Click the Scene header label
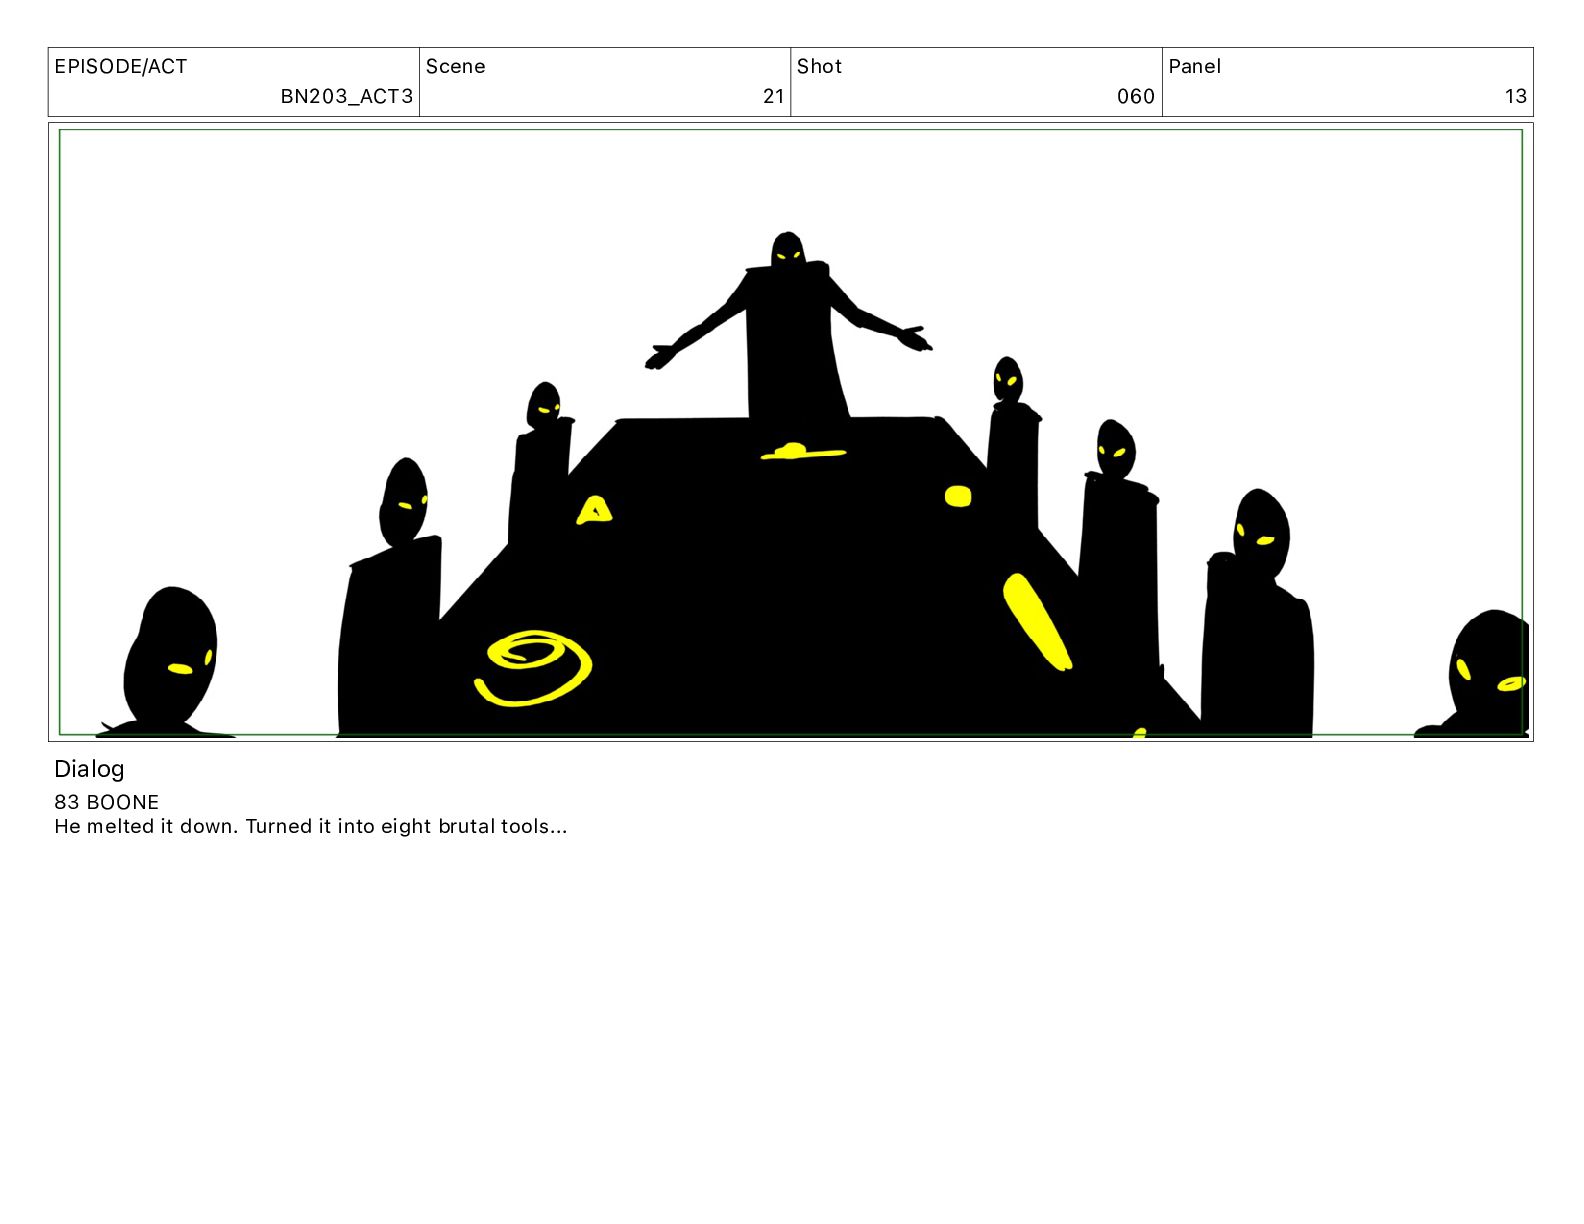 coord(455,67)
